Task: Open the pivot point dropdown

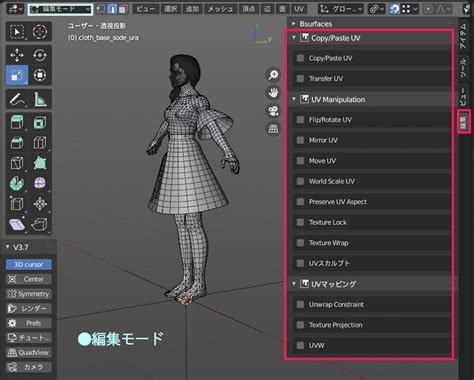Action: click(376, 9)
